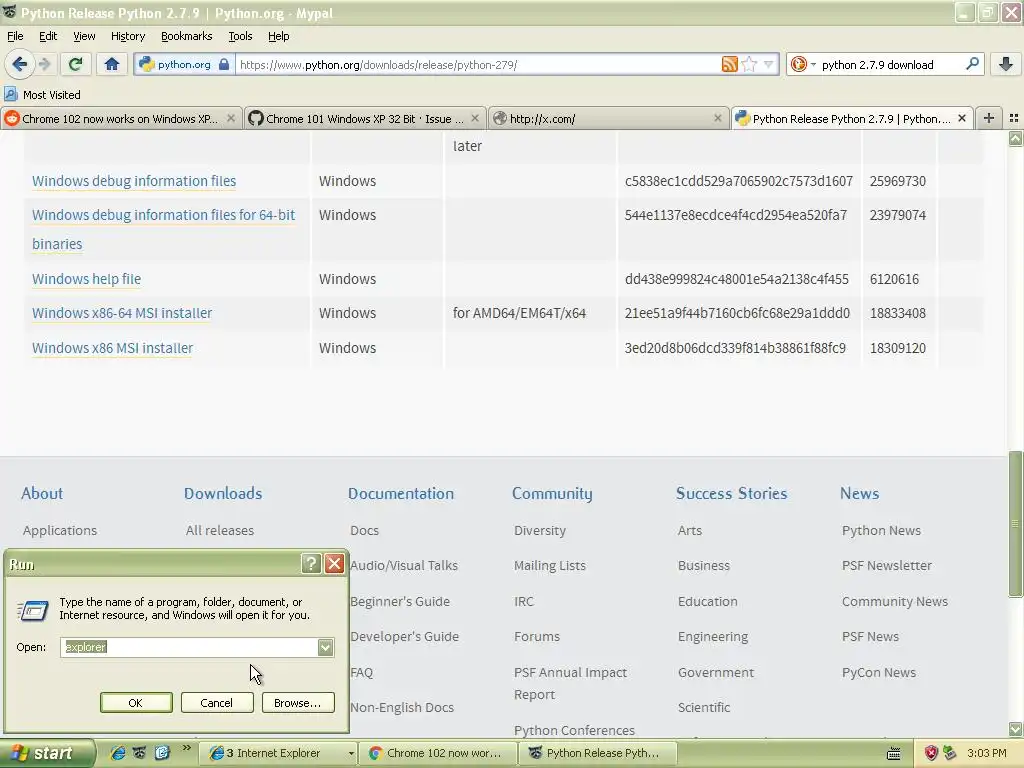Expand the address bar history dropdown arrow

pos(769,64)
